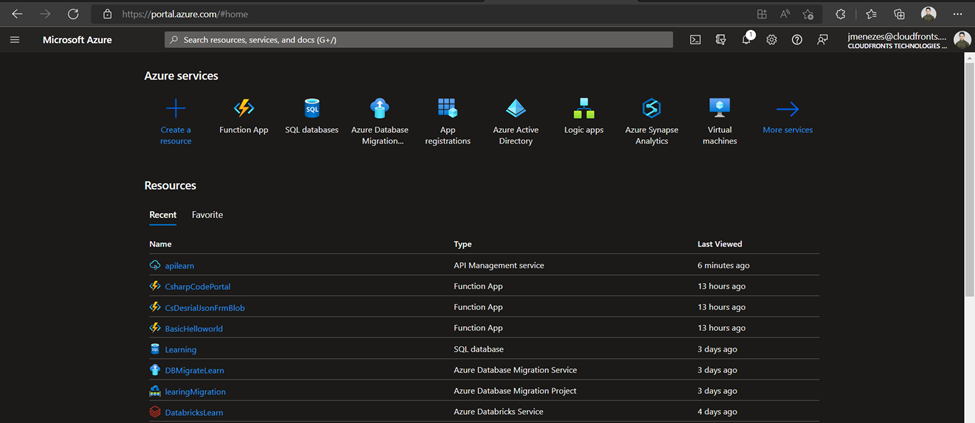Screen dimensions: 975x423
Task: Click the browser profile avatar
Action: coord(928,14)
